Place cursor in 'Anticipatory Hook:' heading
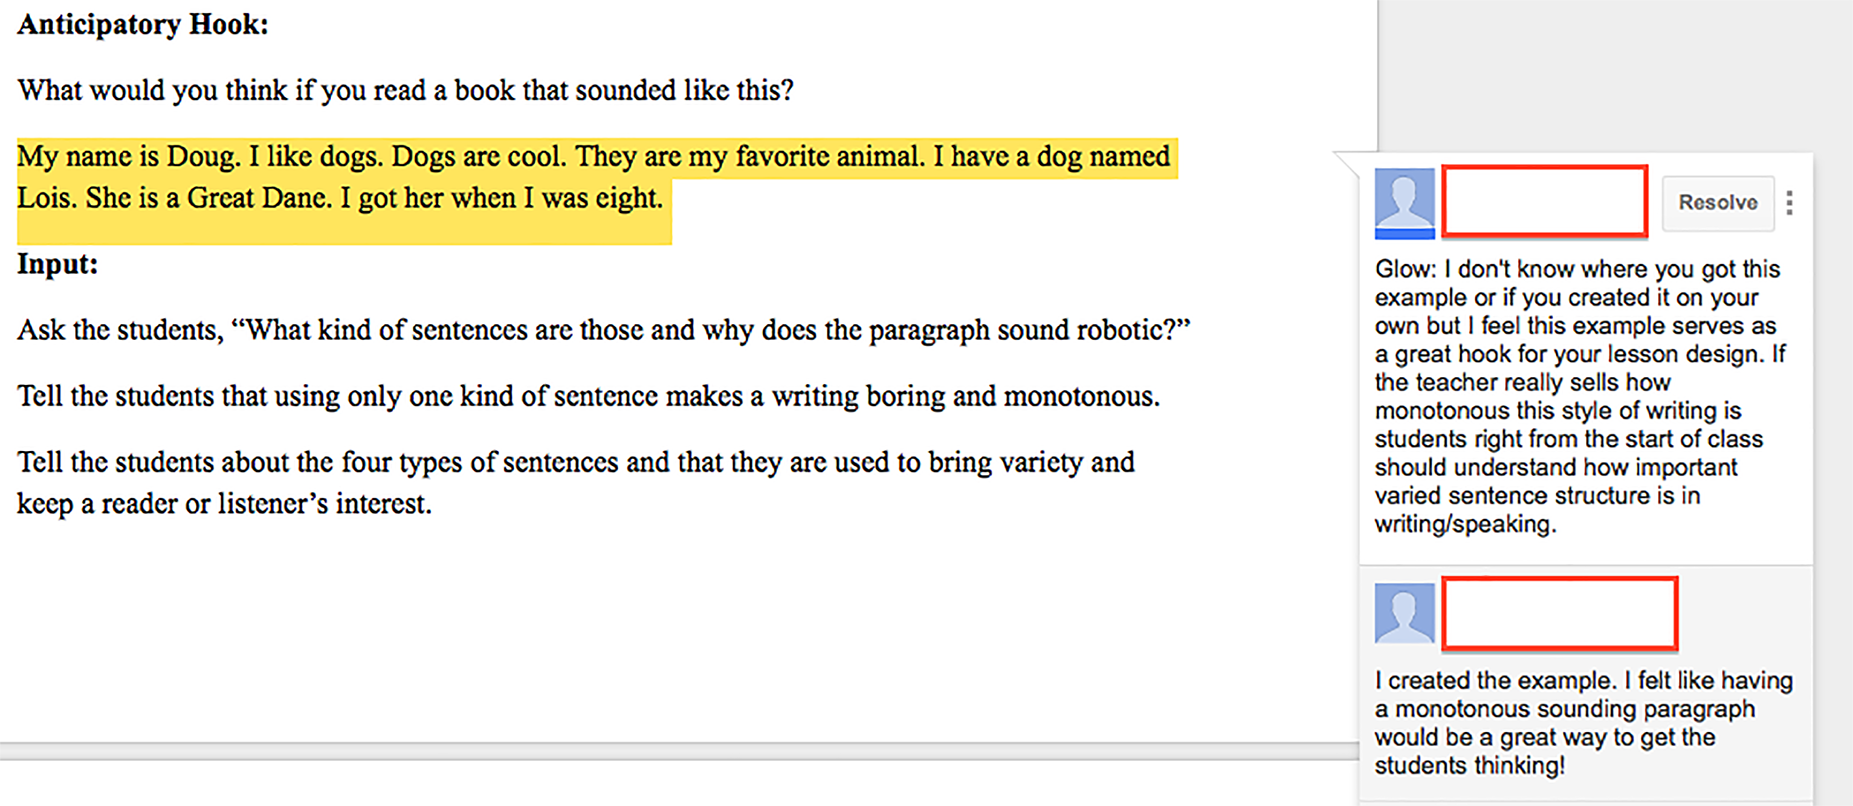Screen dimensions: 1853x806 click(143, 25)
